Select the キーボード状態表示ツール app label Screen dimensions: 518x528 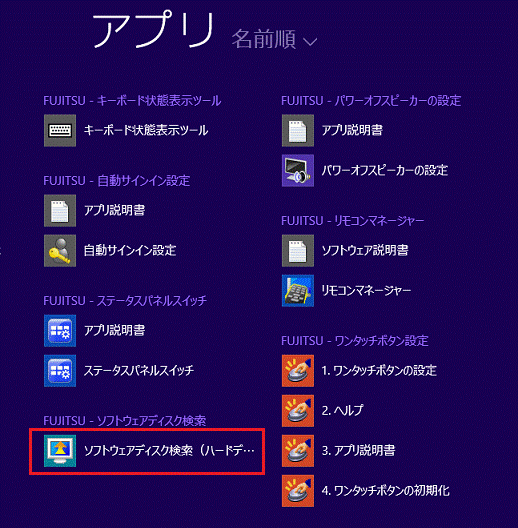146,130
